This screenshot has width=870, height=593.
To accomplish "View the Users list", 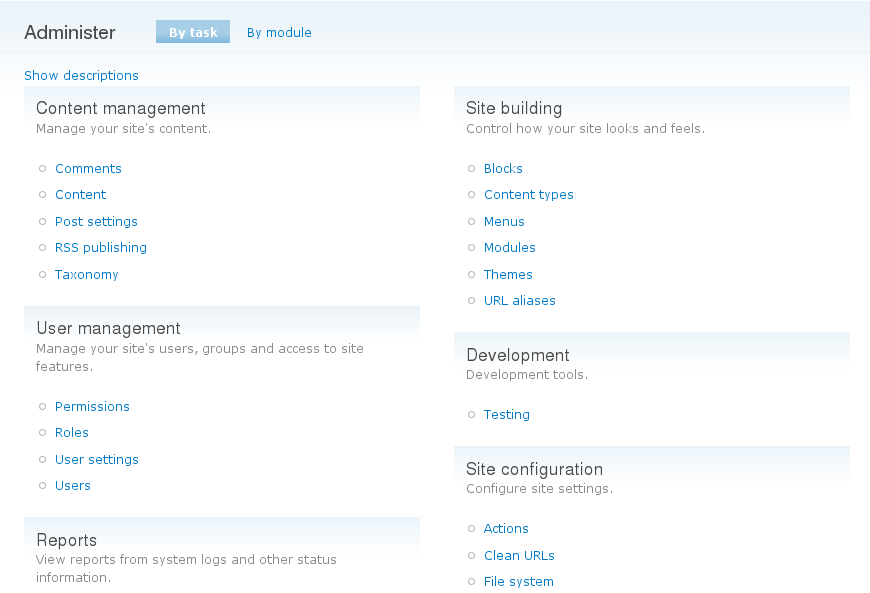I will point(72,485).
